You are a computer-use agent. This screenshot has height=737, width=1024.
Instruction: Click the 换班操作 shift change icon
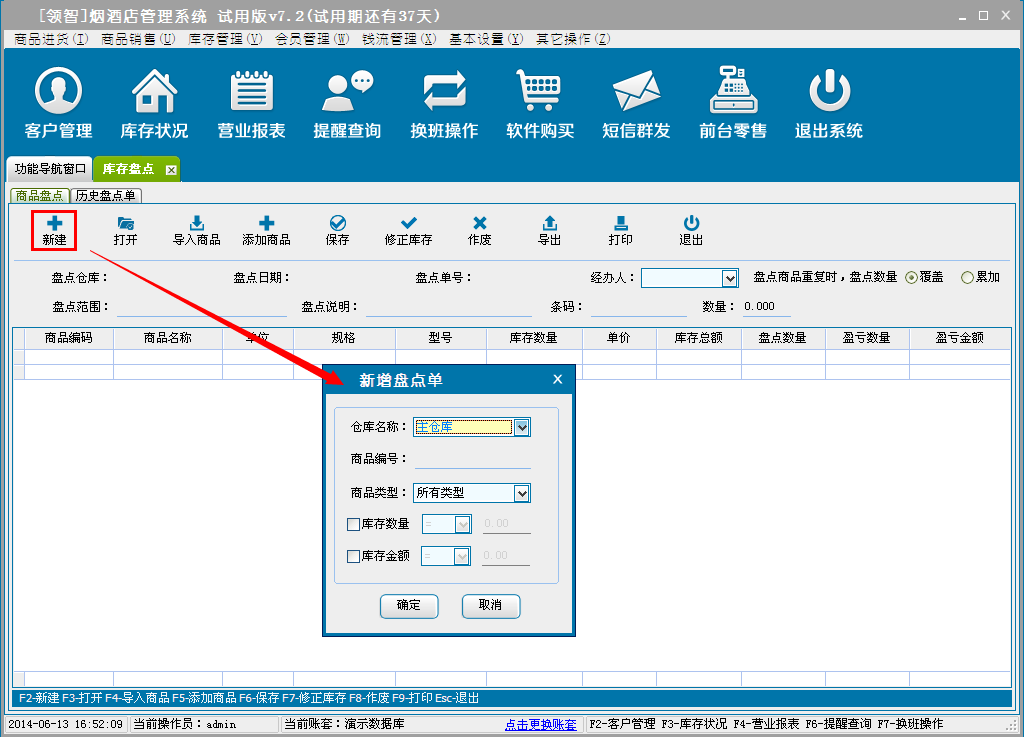[444, 93]
